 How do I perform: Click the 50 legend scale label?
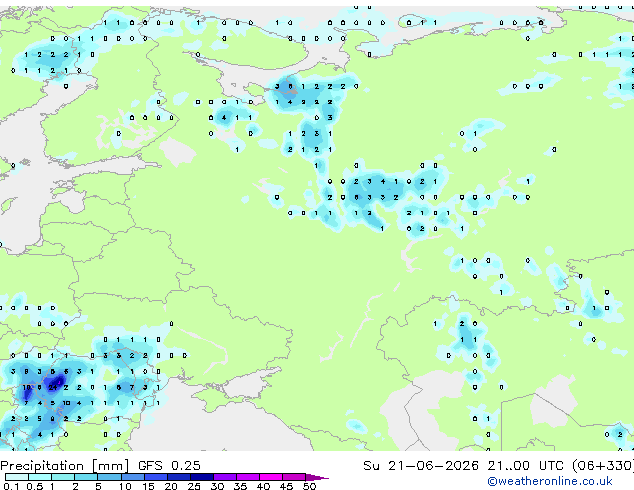(309, 486)
